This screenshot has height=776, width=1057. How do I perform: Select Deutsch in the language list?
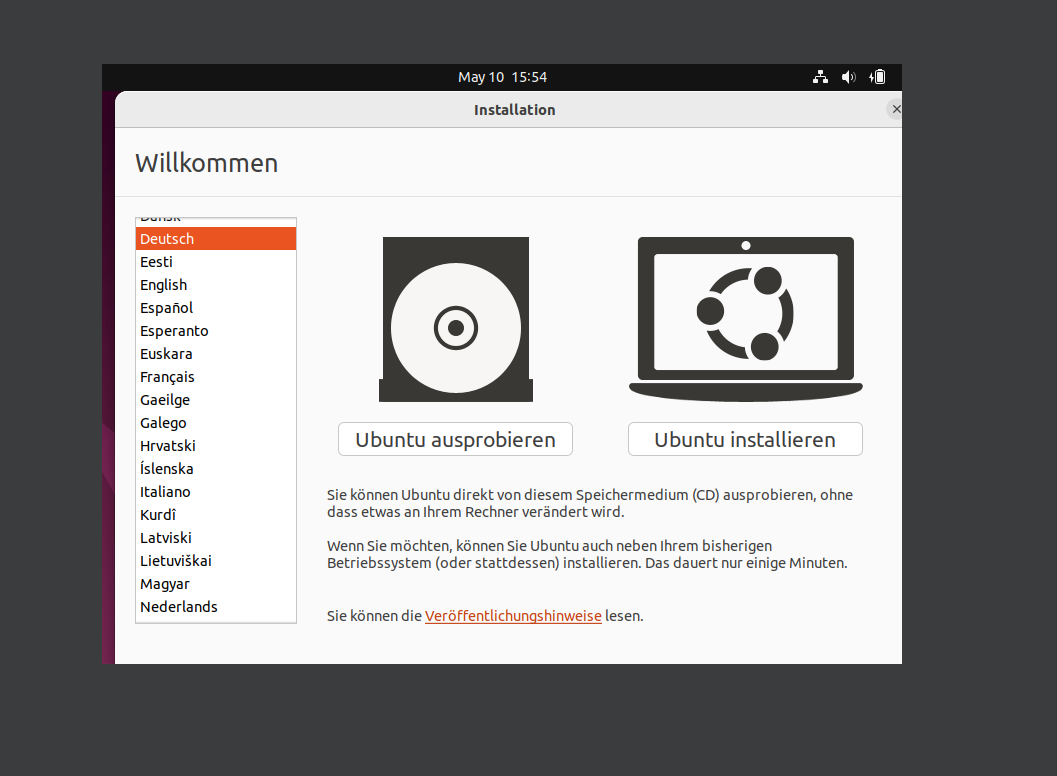[216, 239]
